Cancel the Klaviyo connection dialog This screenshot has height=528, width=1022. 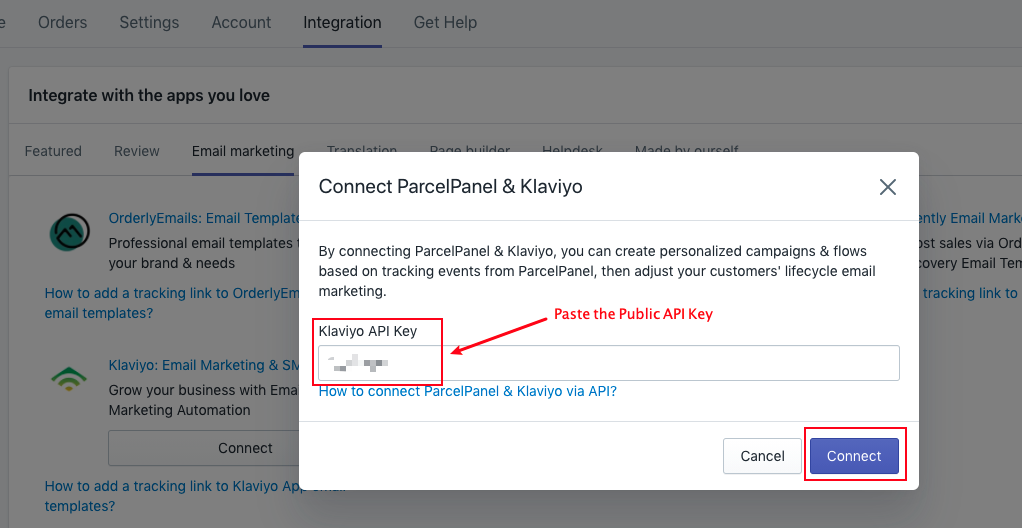click(762, 456)
